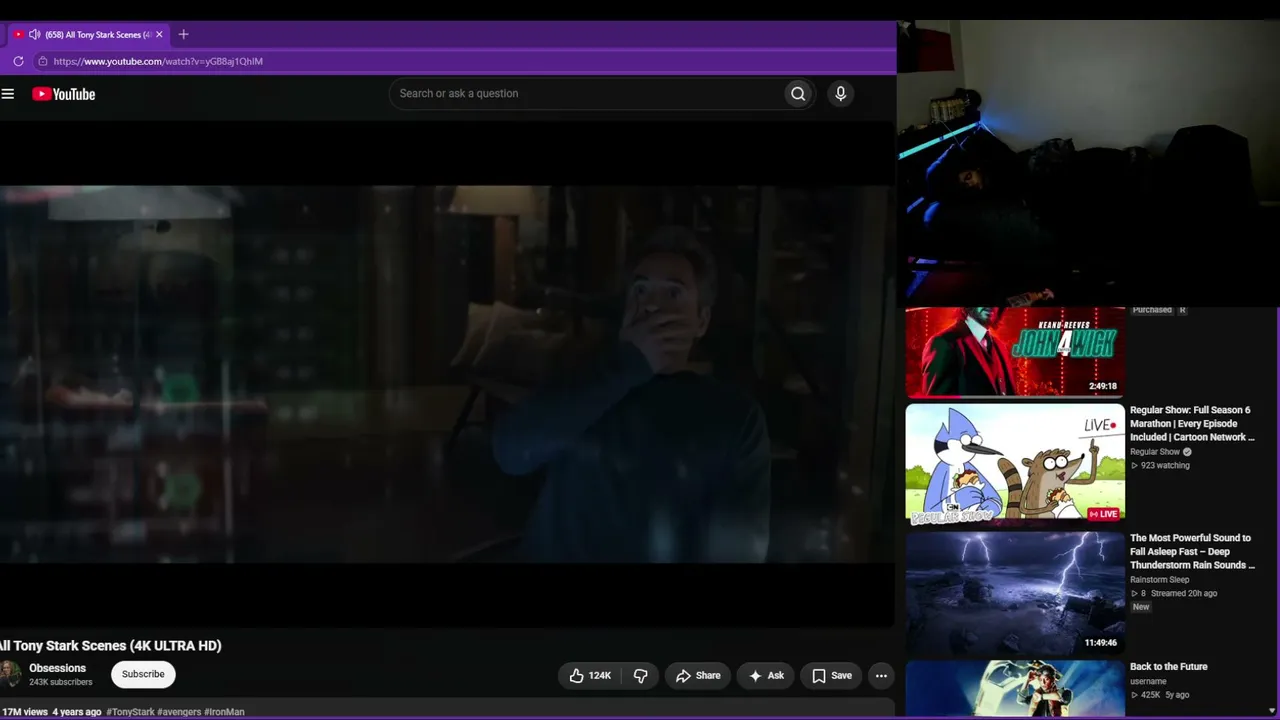Click the username channel under Back to the Future
Image resolution: width=1280 pixels, height=720 pixels.
tap(1149, 682)
